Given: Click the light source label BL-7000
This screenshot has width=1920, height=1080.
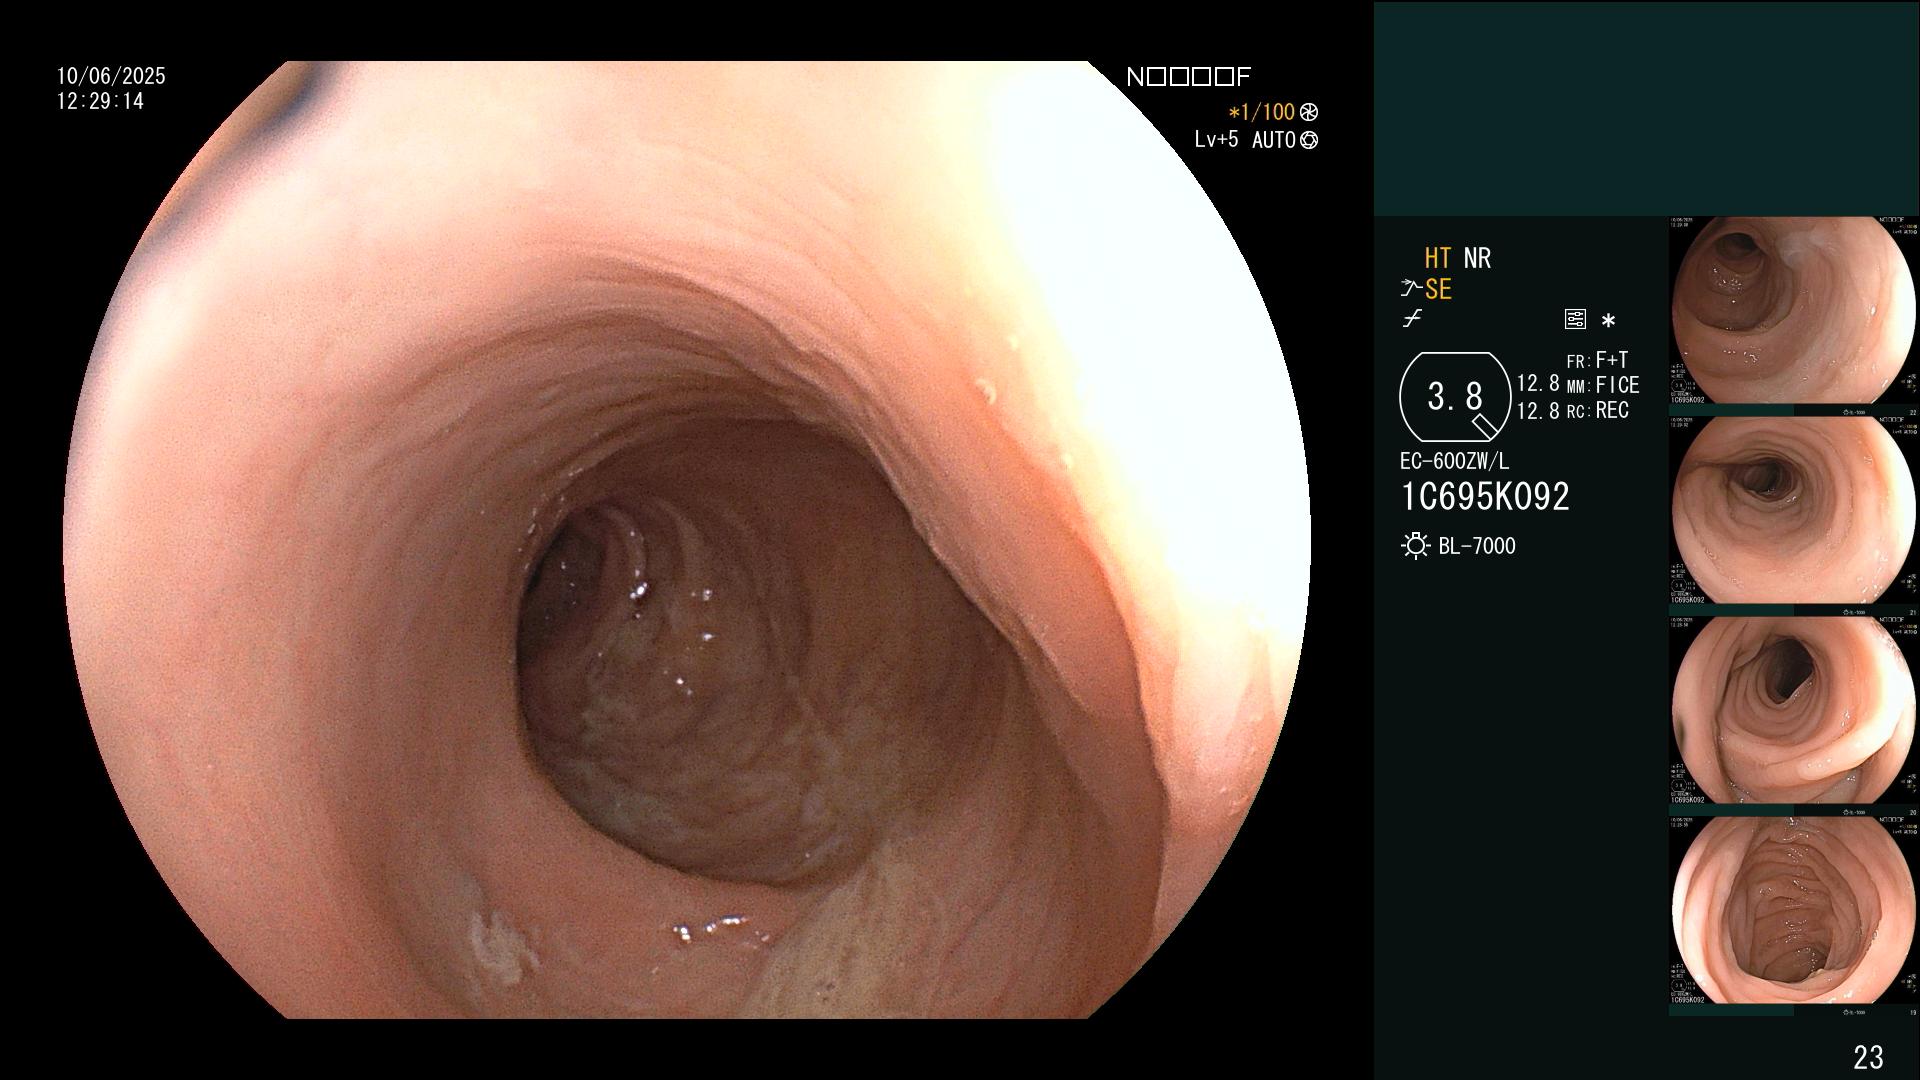Looking at the screenshot, I should (x=1477, y=546).
